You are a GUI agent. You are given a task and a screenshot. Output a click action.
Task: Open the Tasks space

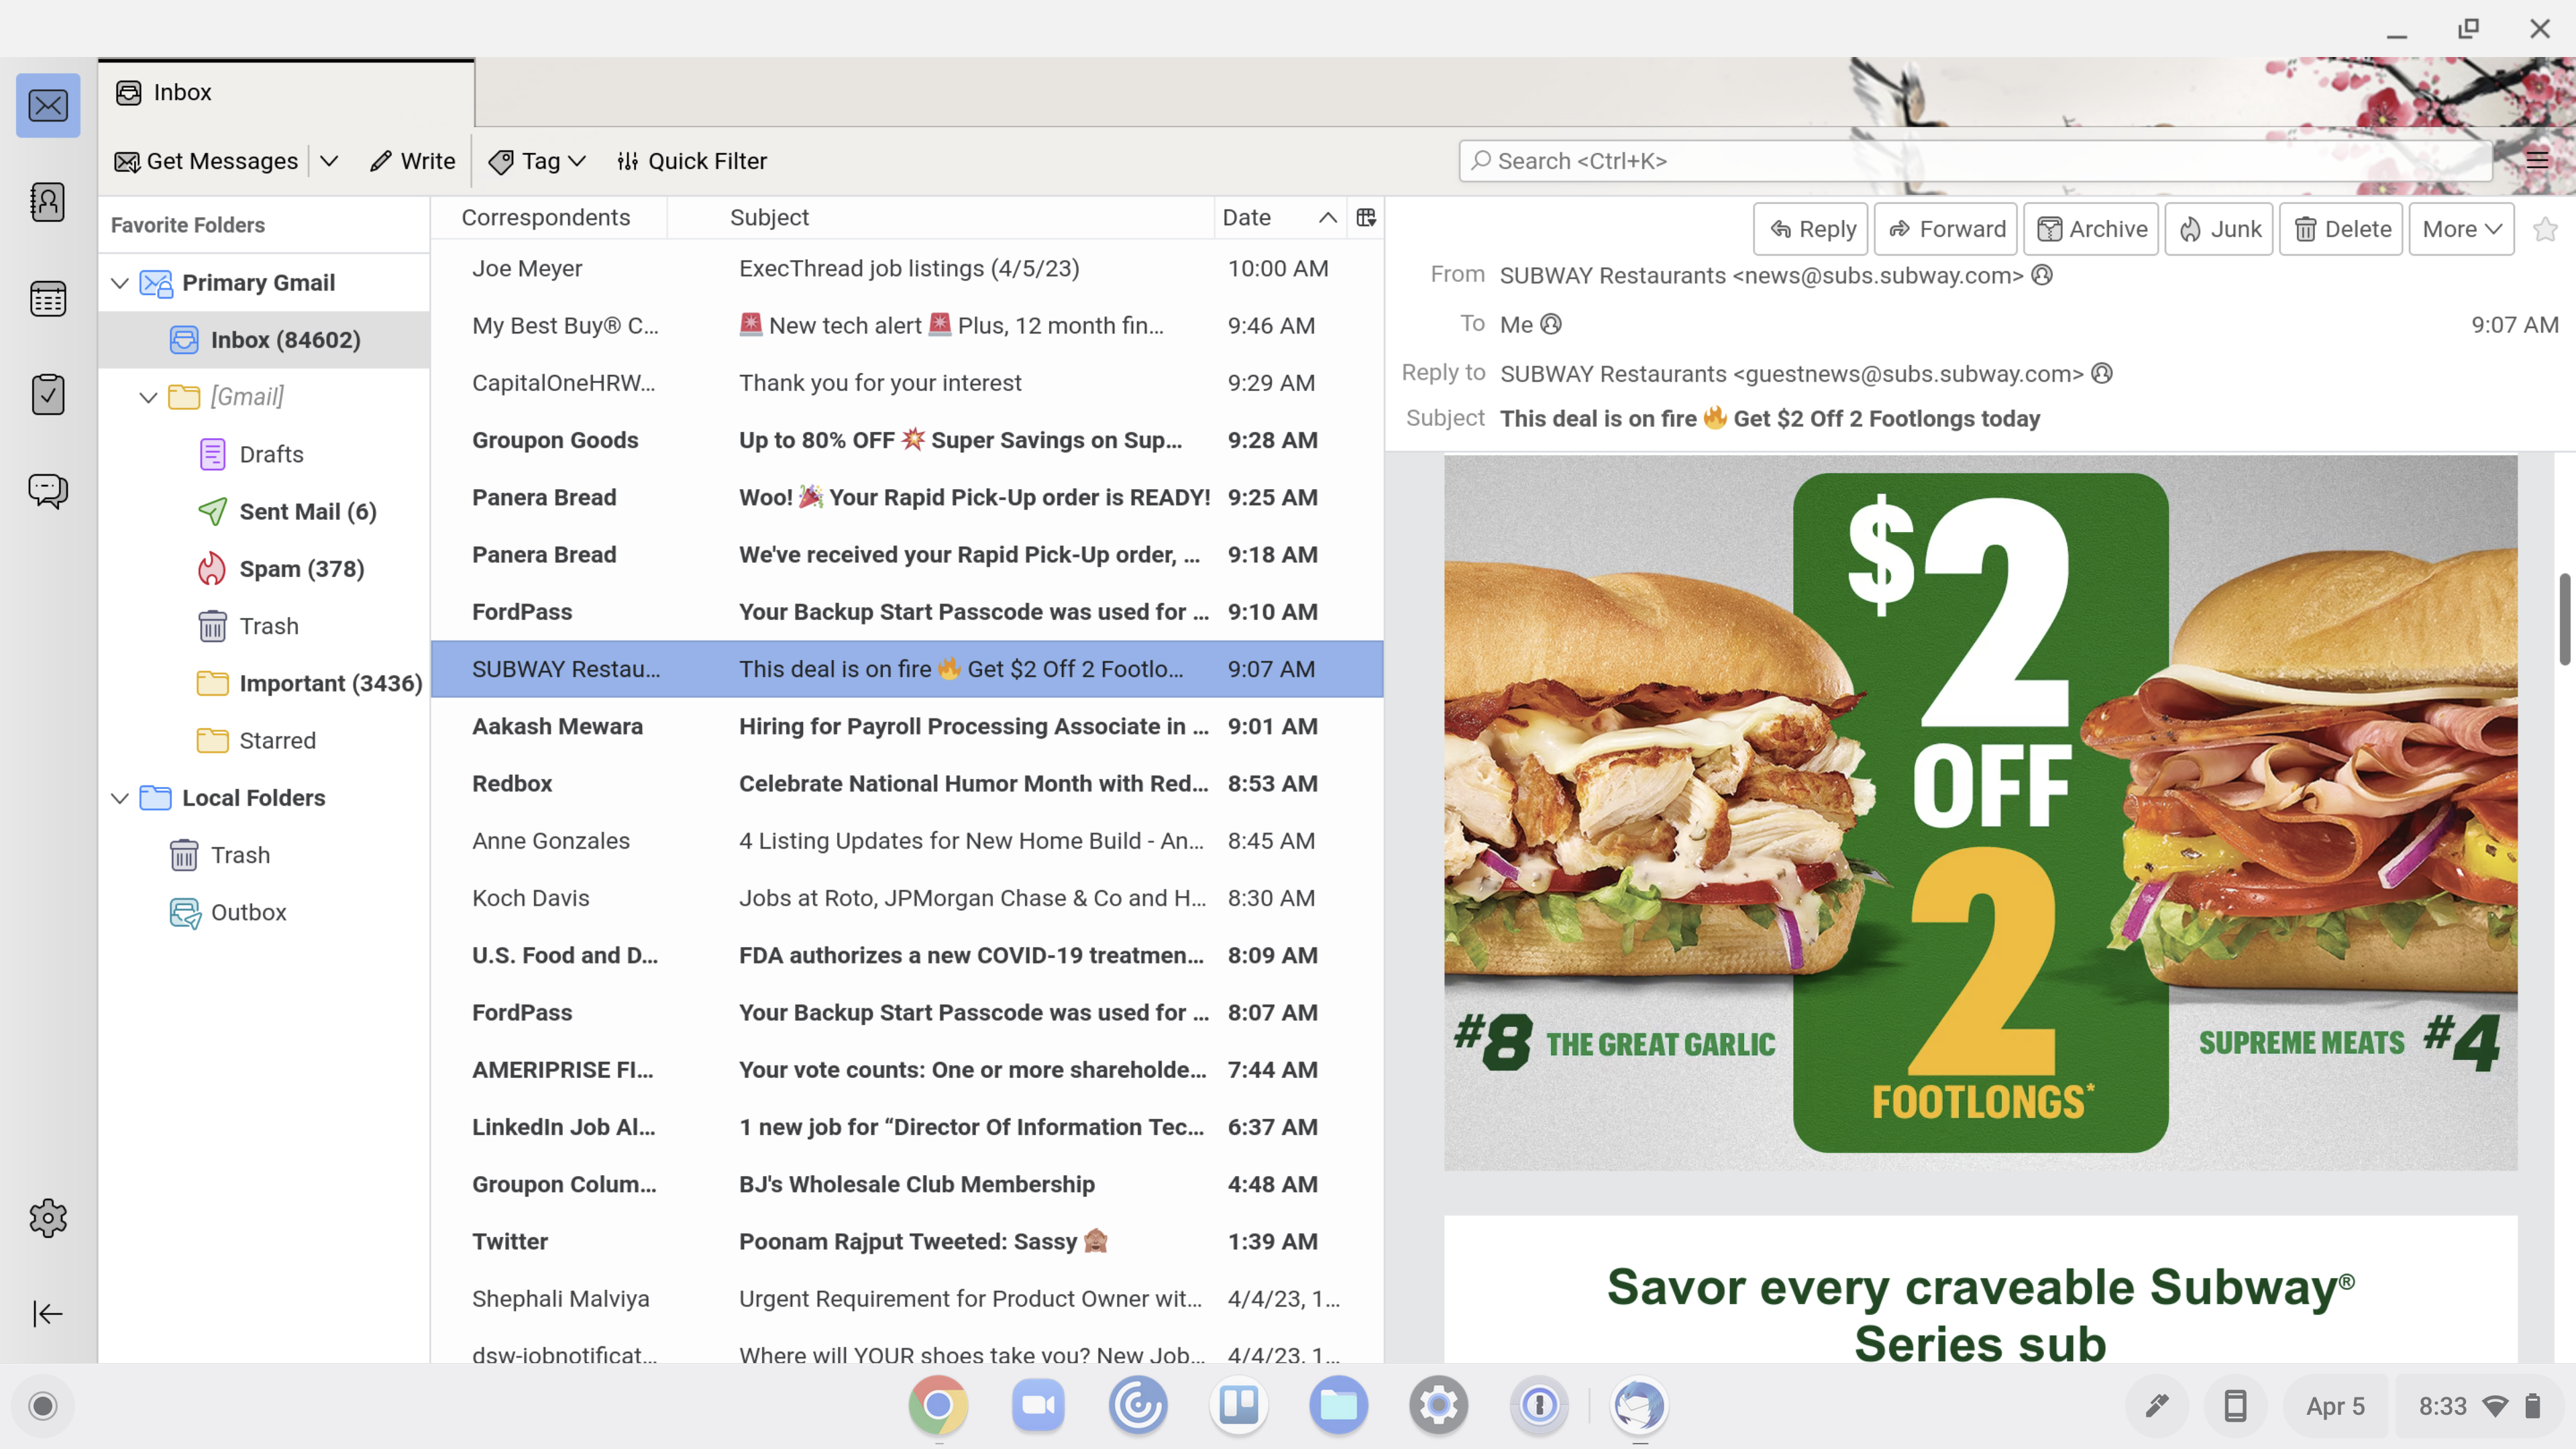[x=48, y=394]
